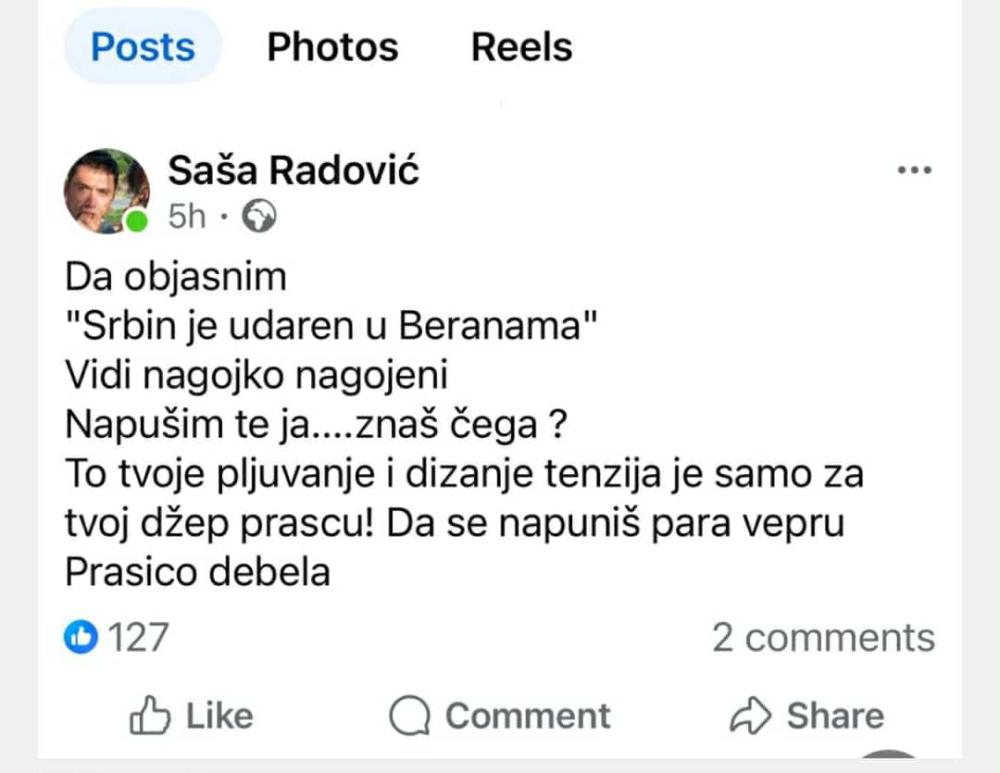Click the Share button label
Image resolution: width=1000 pixels, height=773 pixels.
835,716
